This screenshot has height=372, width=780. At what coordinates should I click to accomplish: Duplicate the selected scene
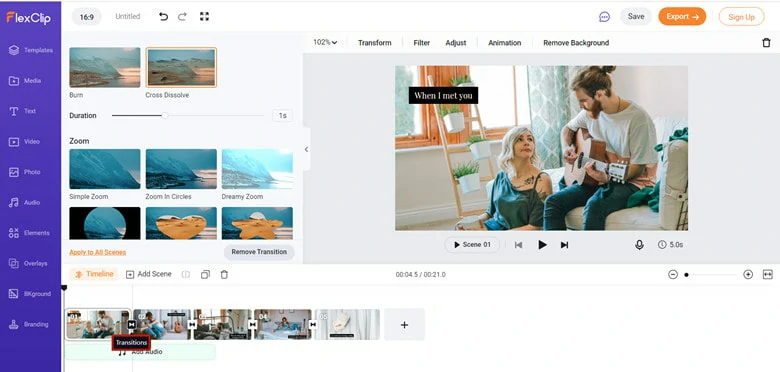[x=205, y=275]
